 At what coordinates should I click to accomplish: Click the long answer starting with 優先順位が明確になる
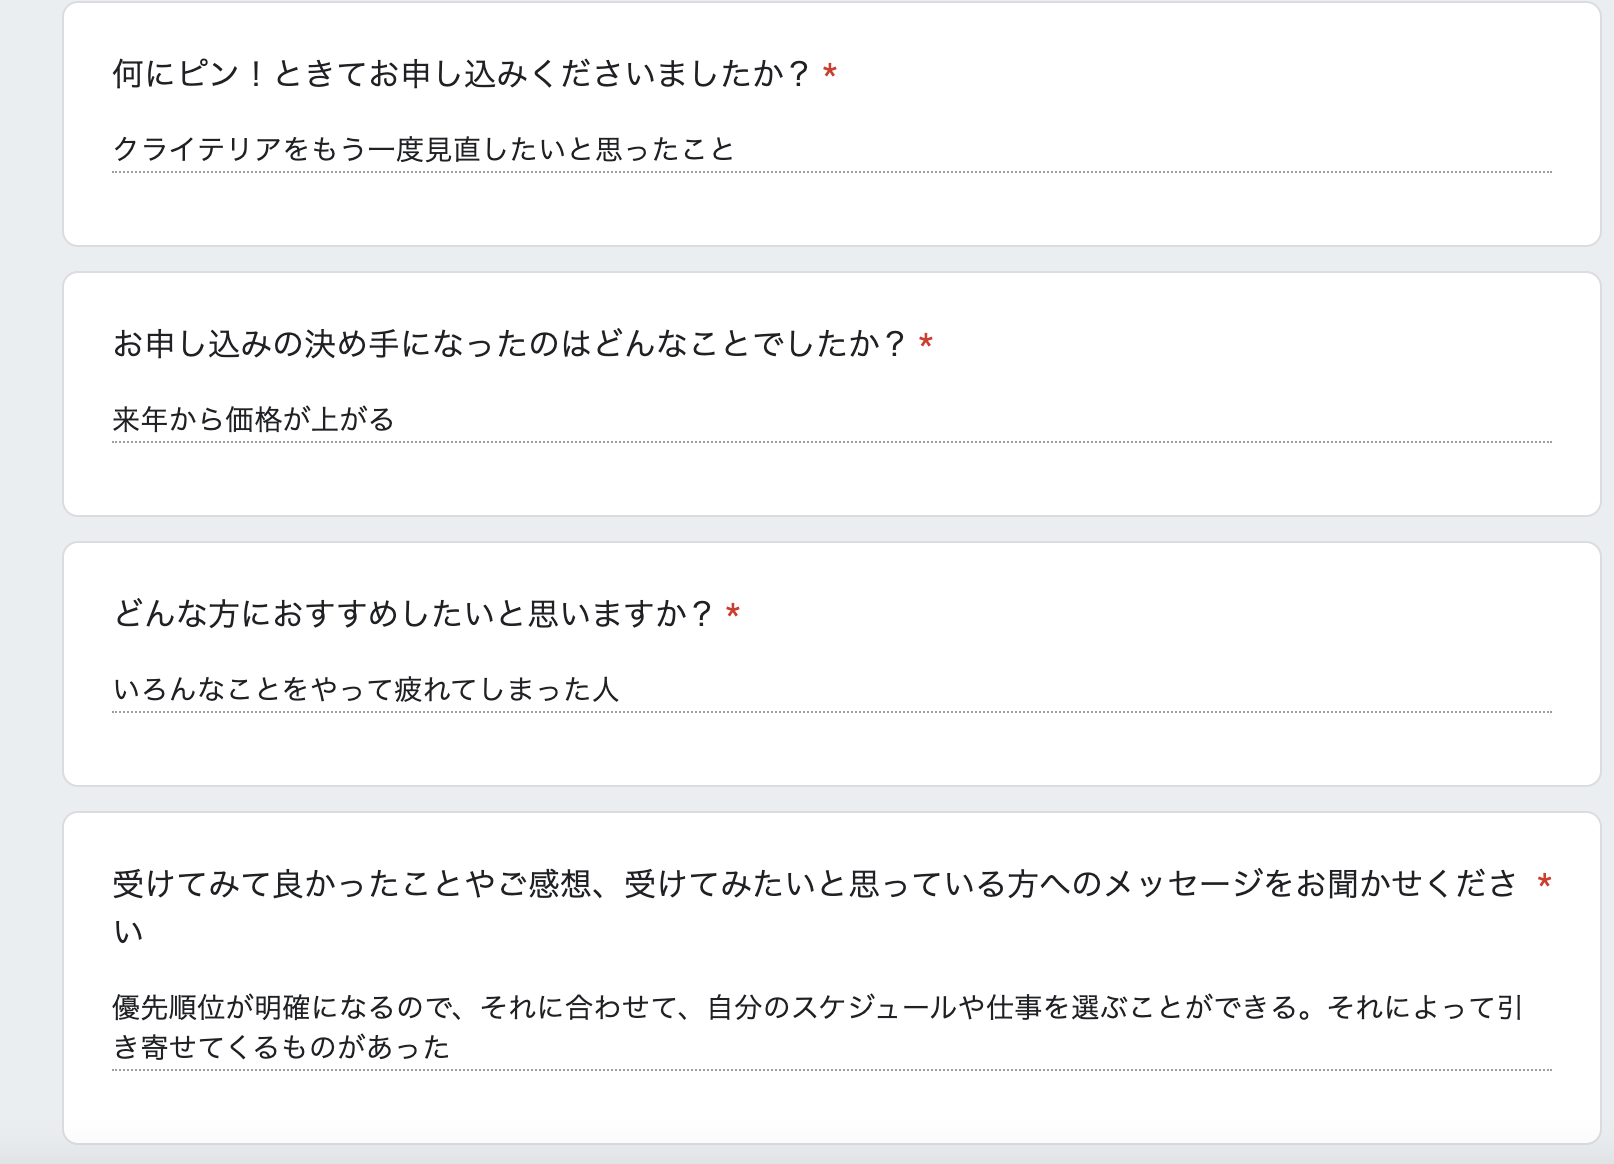816,1007
